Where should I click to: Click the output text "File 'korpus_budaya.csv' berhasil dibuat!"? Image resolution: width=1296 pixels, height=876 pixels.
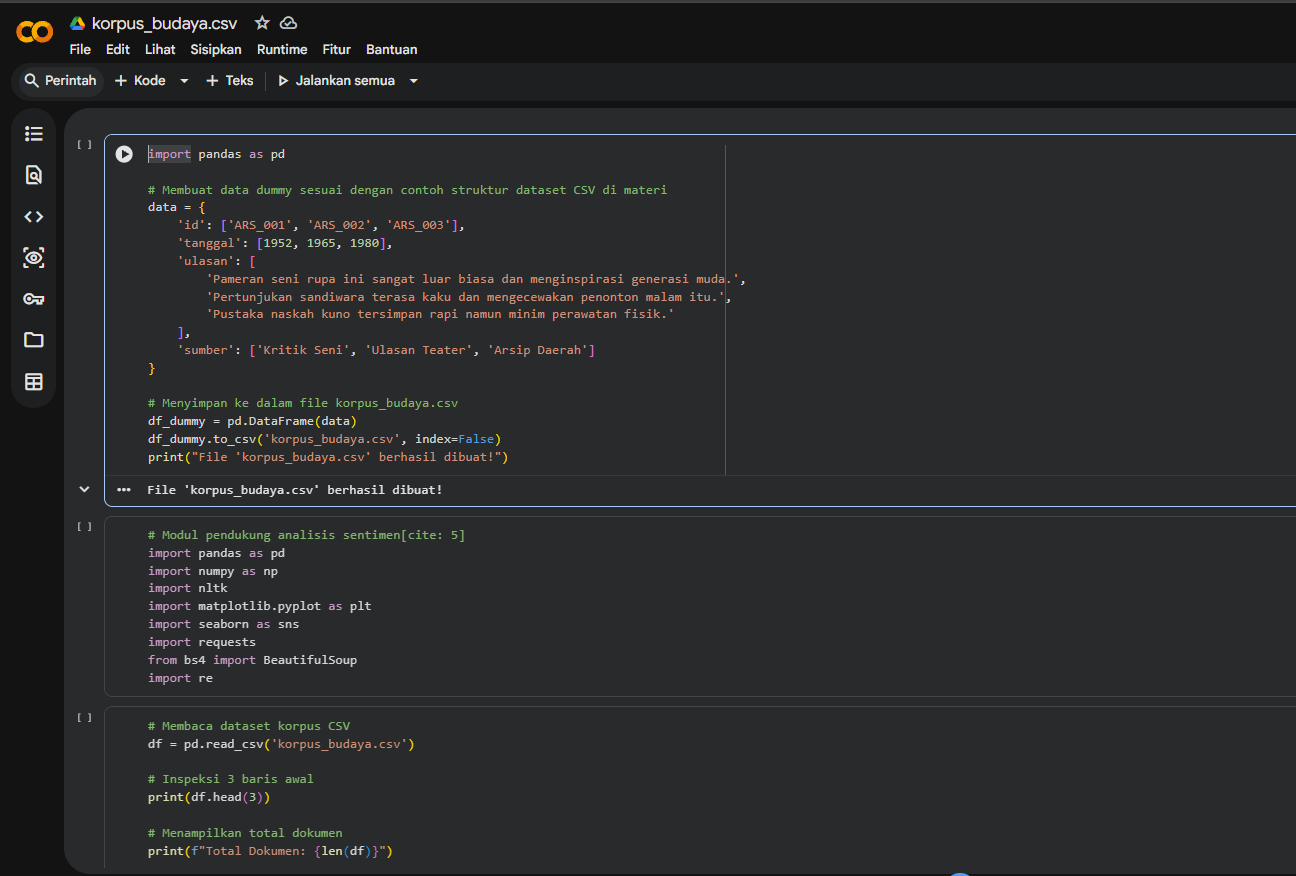click(x=295, y=490)
